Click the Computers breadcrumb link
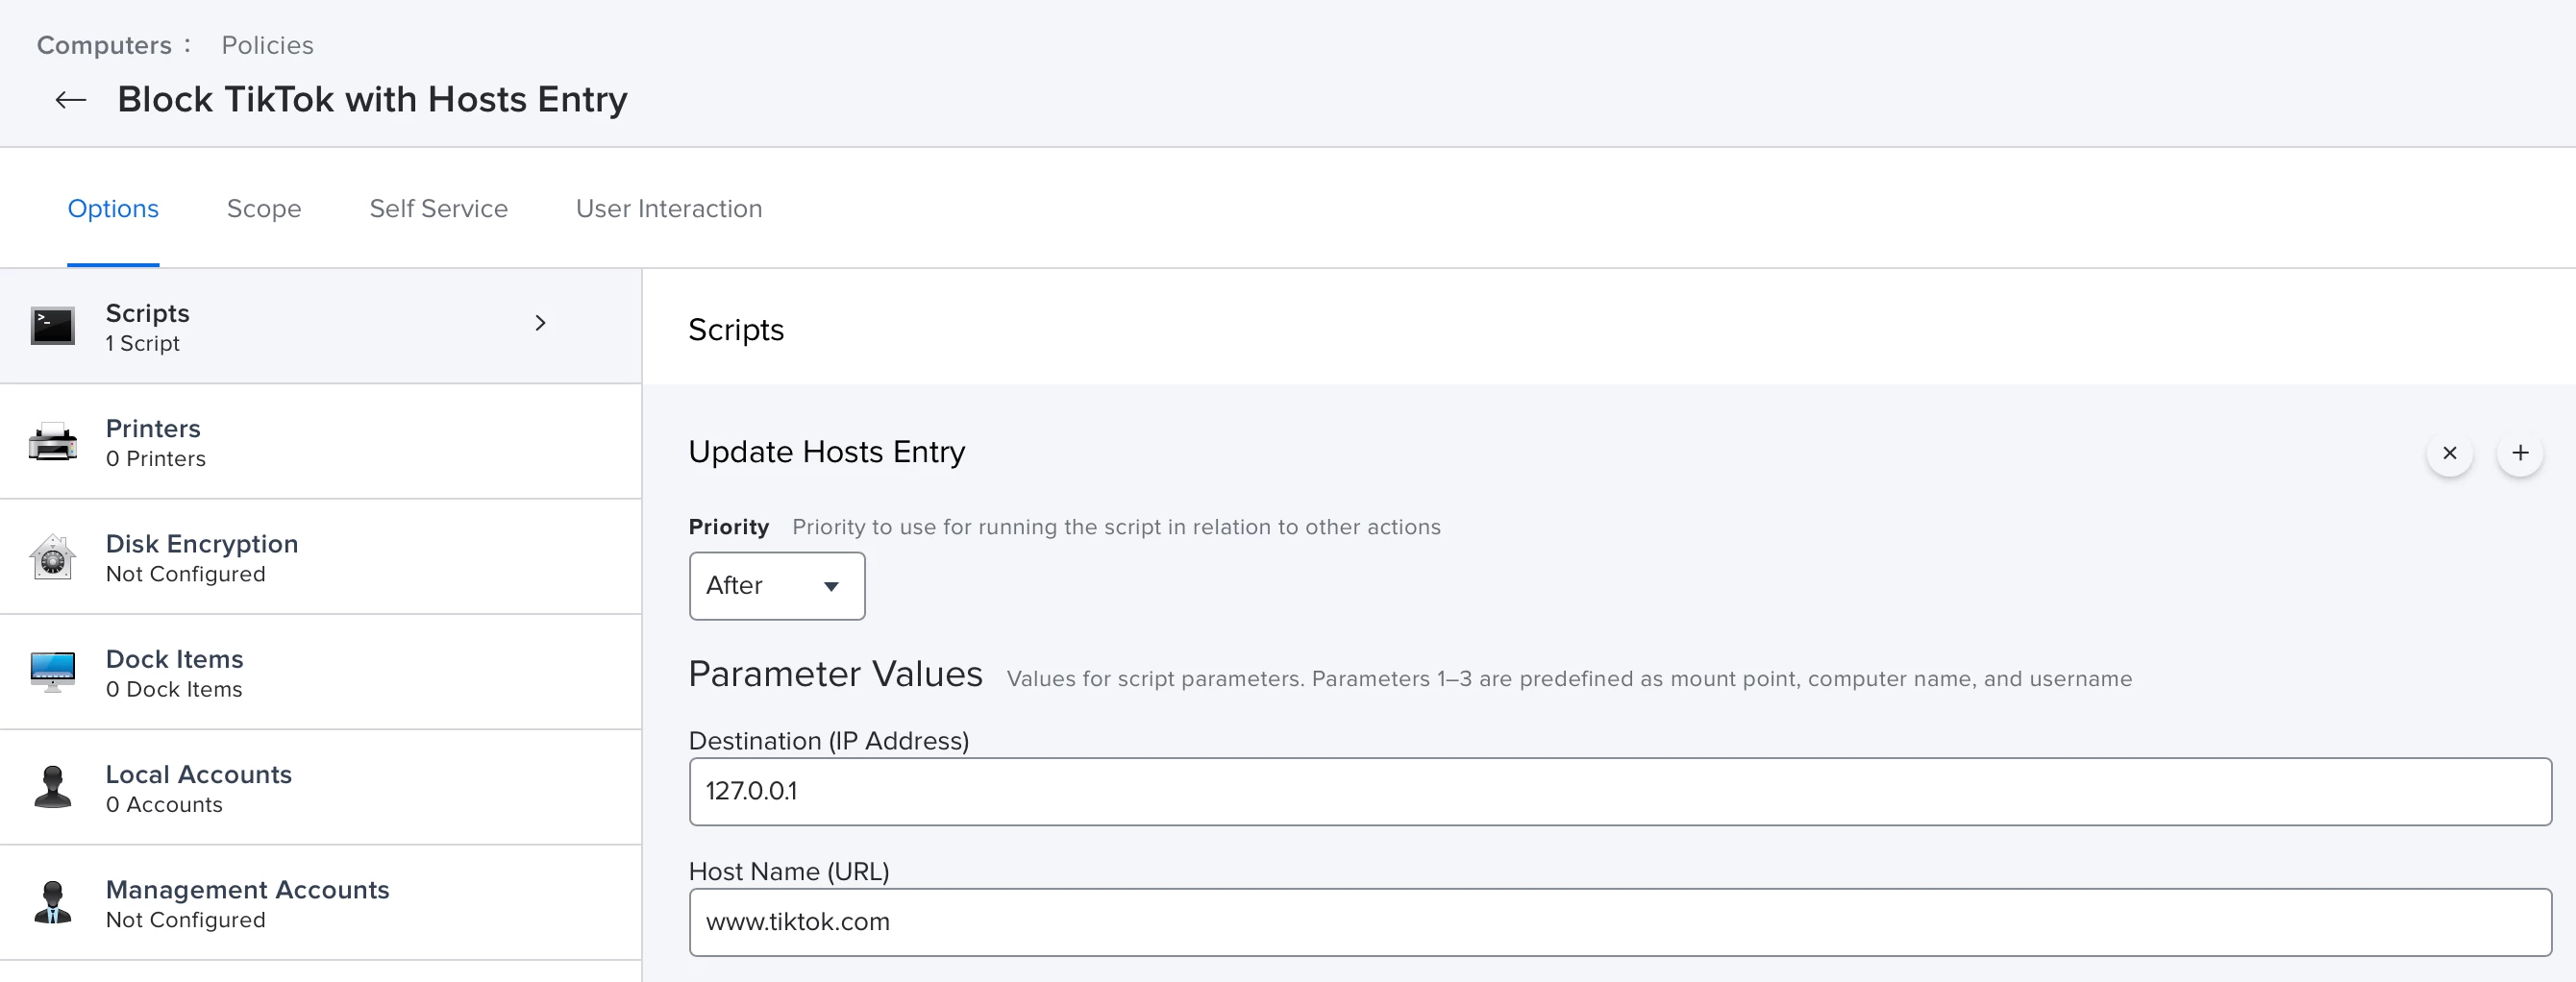Image resolution: width=2576 pixels, height=982 pixels. point(104,46)
